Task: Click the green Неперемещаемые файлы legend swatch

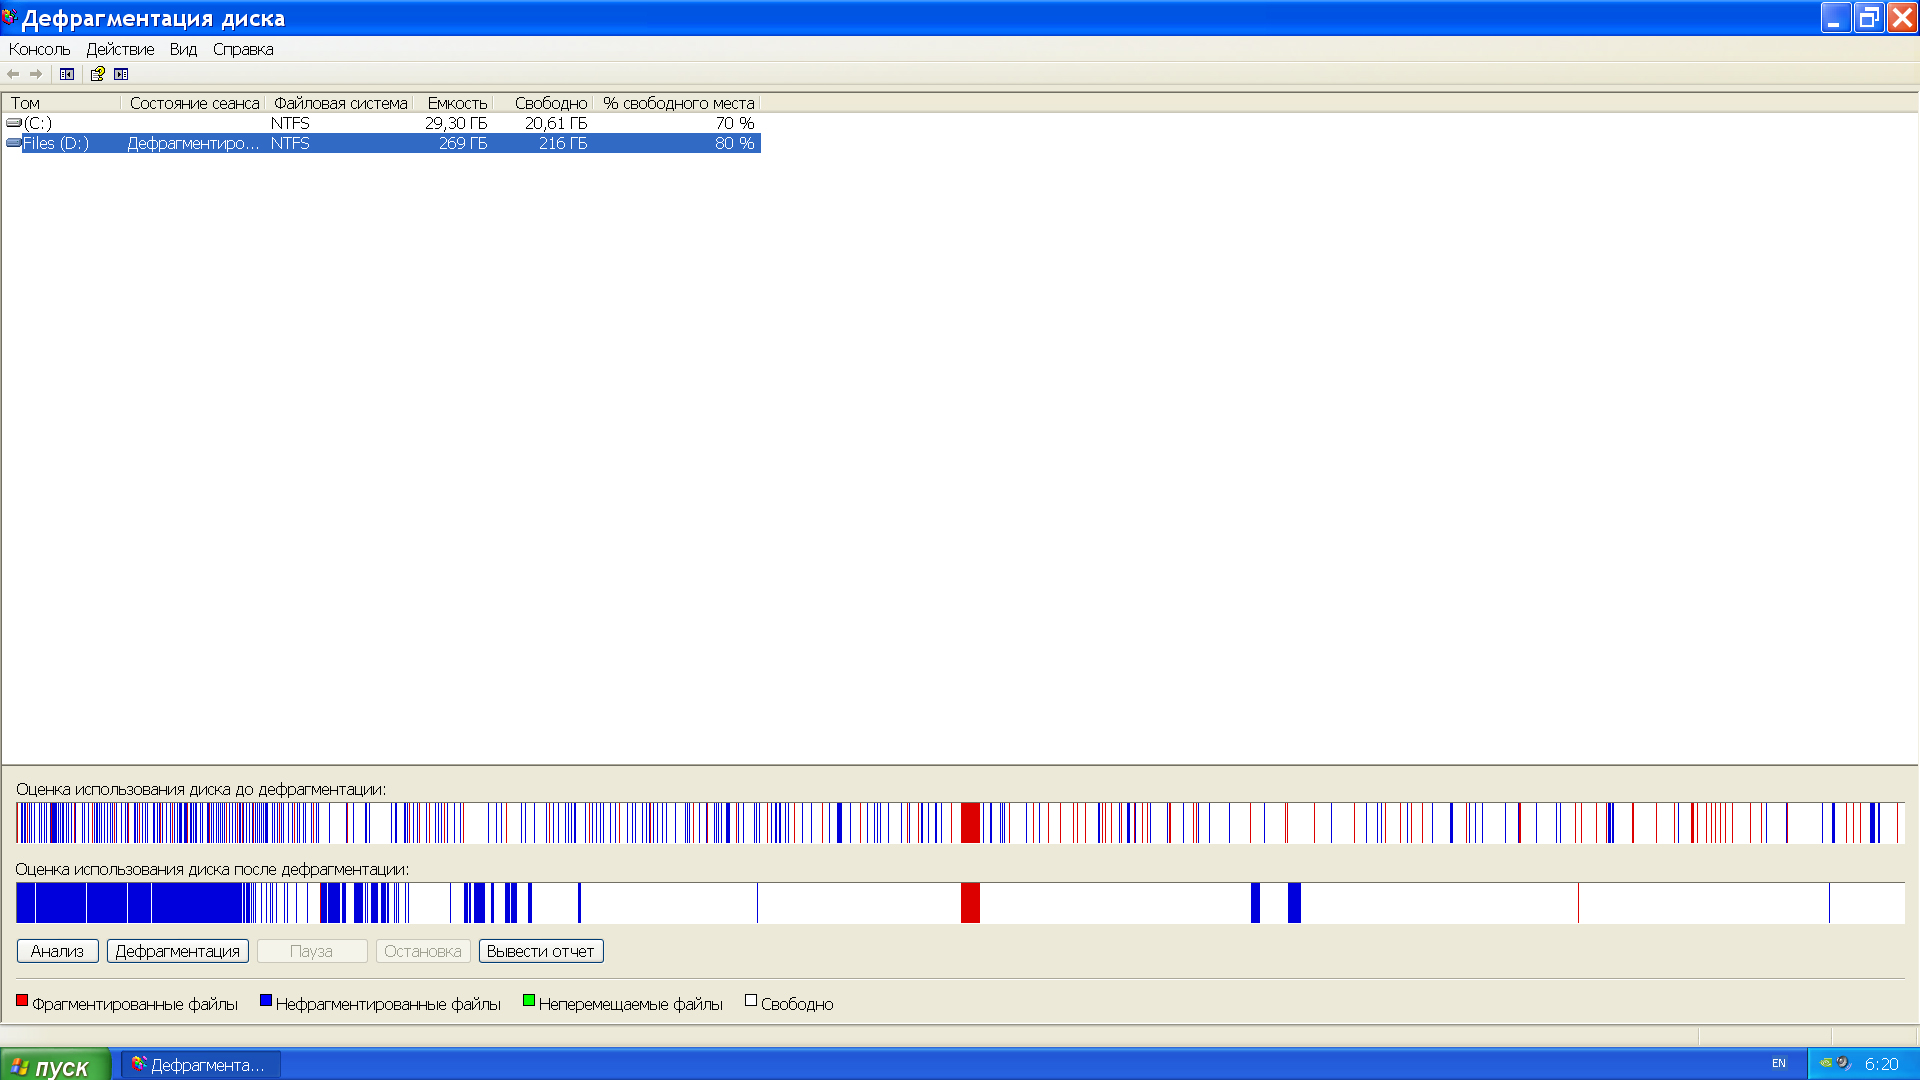Action: tap(529, 1001)
